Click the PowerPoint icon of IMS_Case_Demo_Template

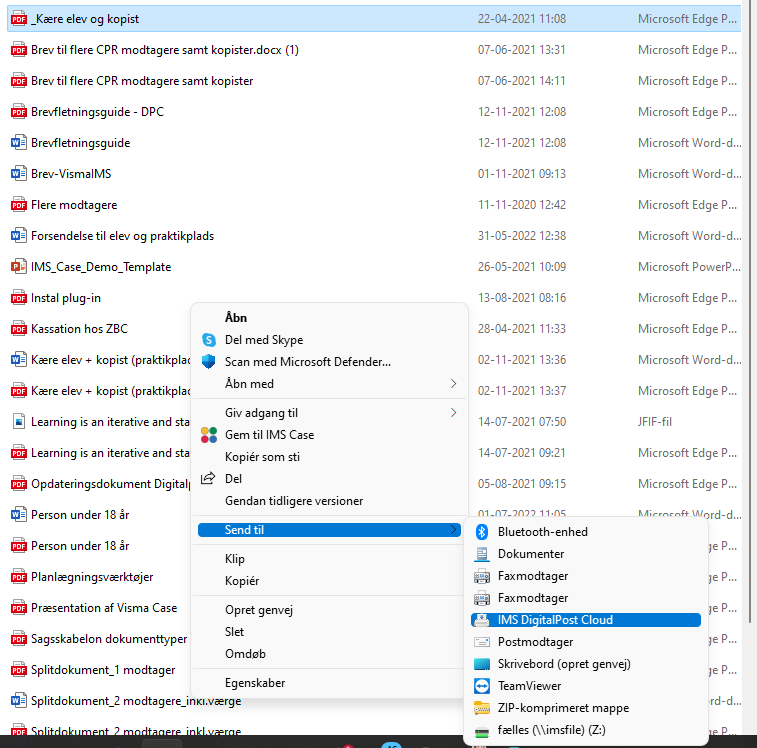click(x=18, y=267)
